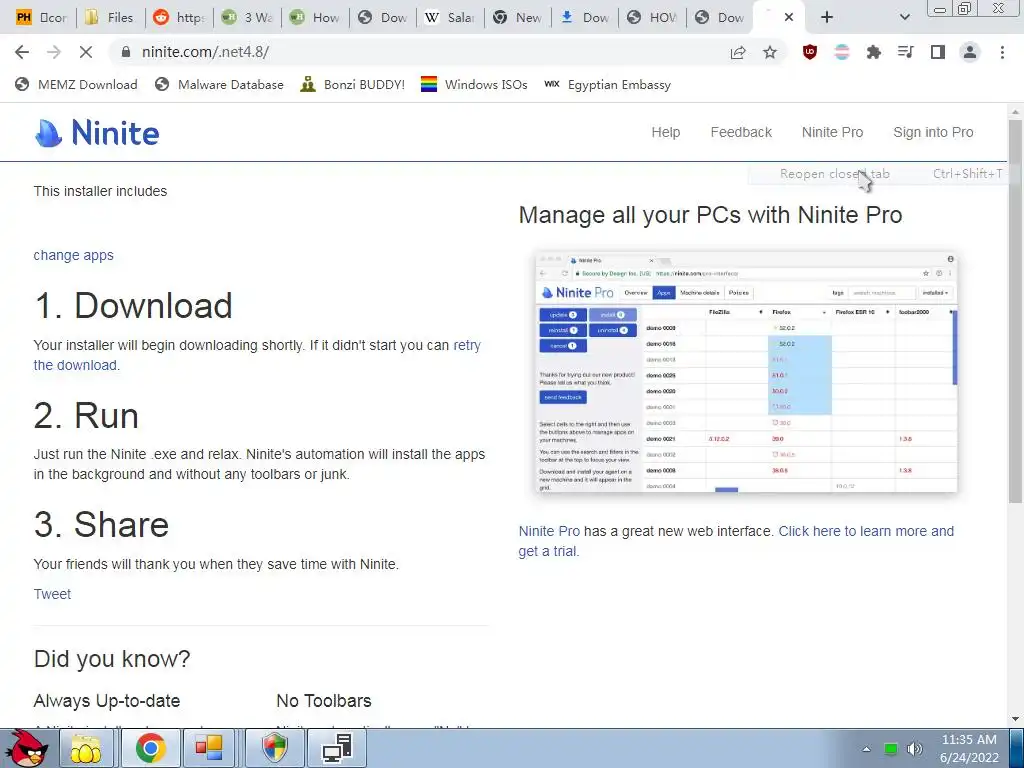This screenshot has width=1024, height=768.
Task: Switch to the 3 Wa wikiHow tab
Action: tap(248, 17)
